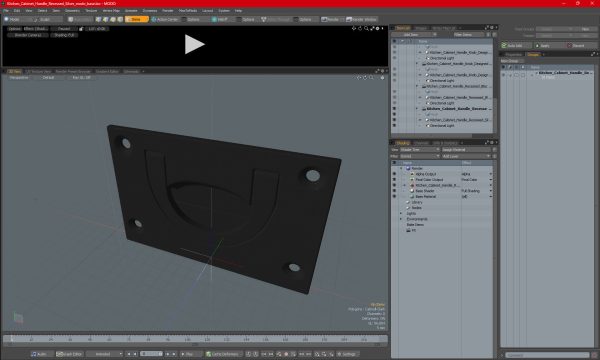Click the large play button in preview viewport
This screenshot has height=360, width=600.
194,44
